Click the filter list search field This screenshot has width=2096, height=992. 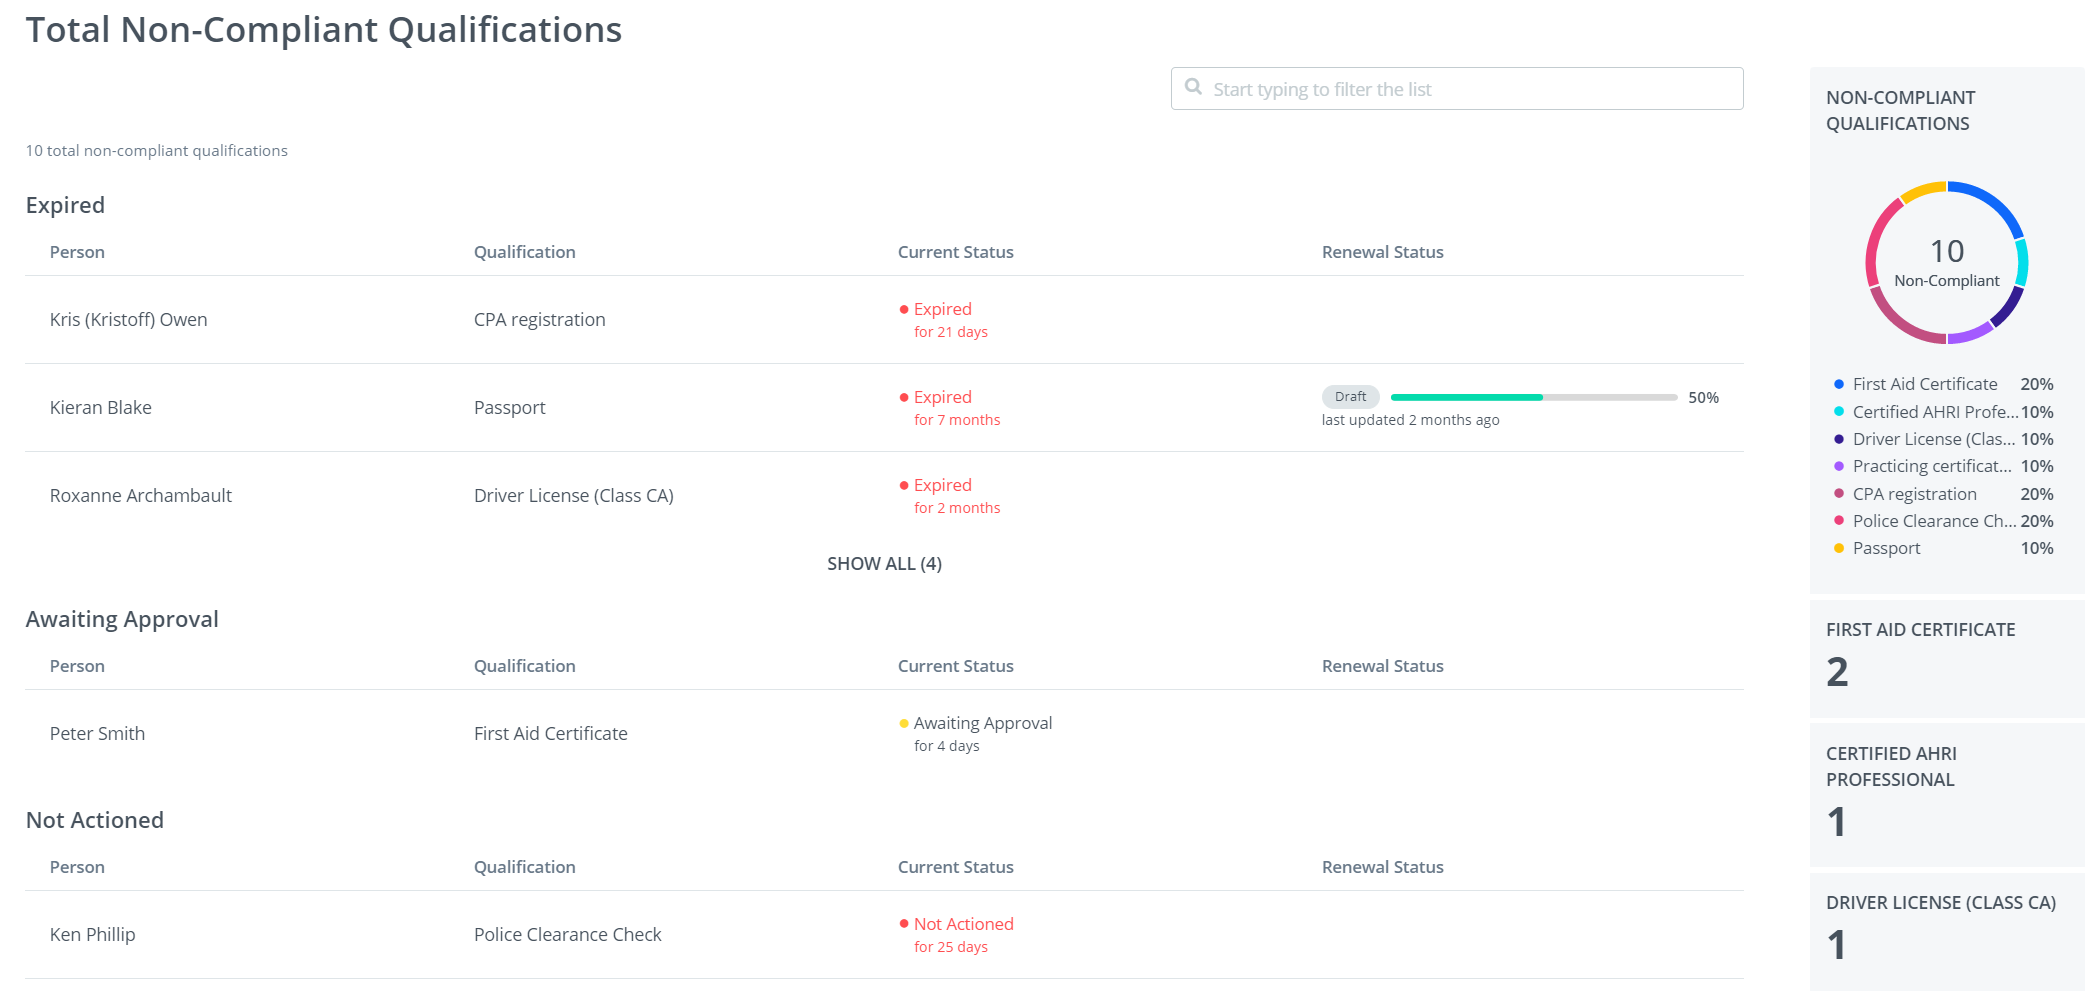pyautogui.click(x=1470, y=89)
